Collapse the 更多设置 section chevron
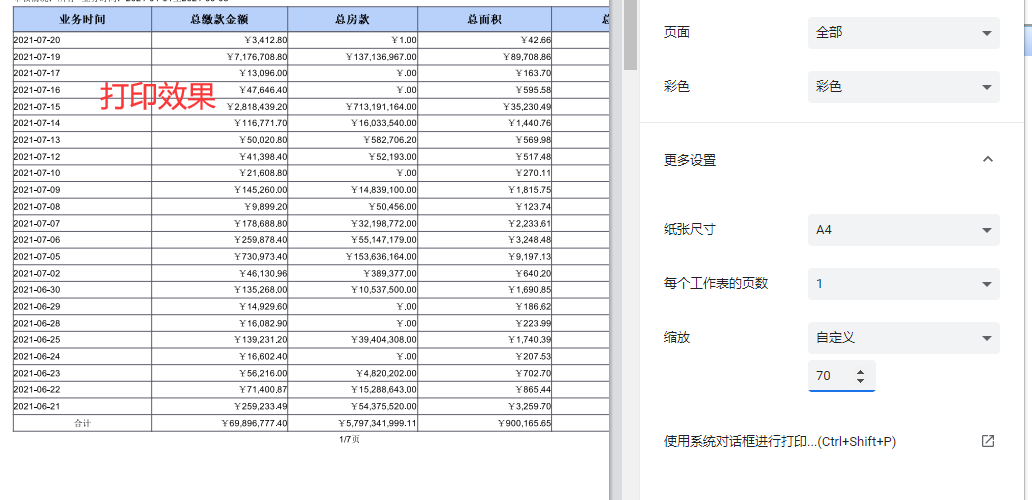The height and width of the screenshot is (500, 1032). pos(987,159)
